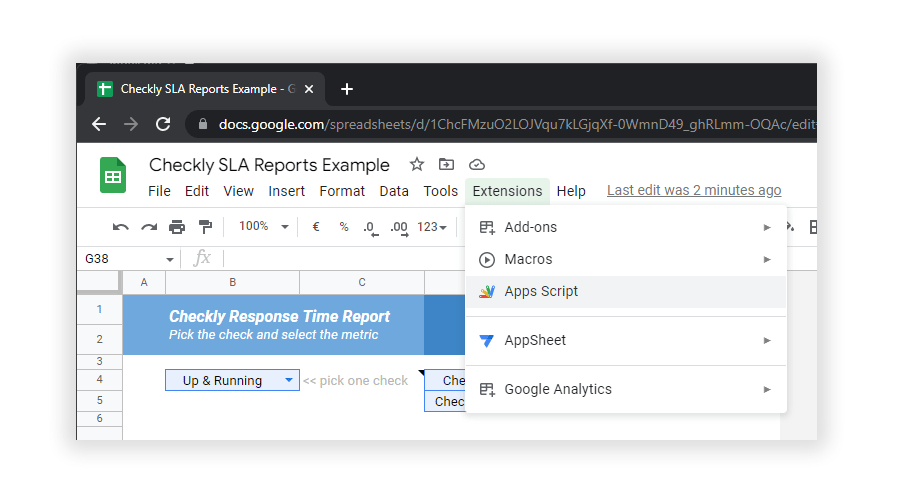Click 'Pick the check and select the metric' text

[273, 335]
